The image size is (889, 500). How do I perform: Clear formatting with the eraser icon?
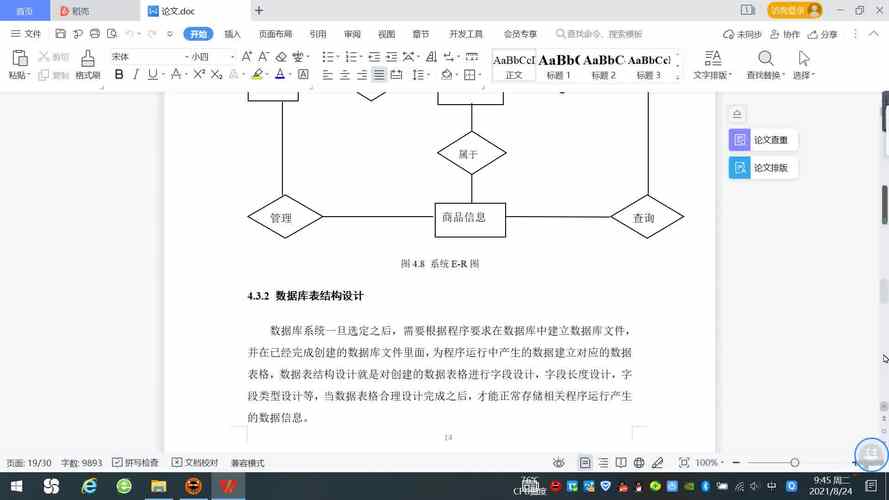click(281, 57)
